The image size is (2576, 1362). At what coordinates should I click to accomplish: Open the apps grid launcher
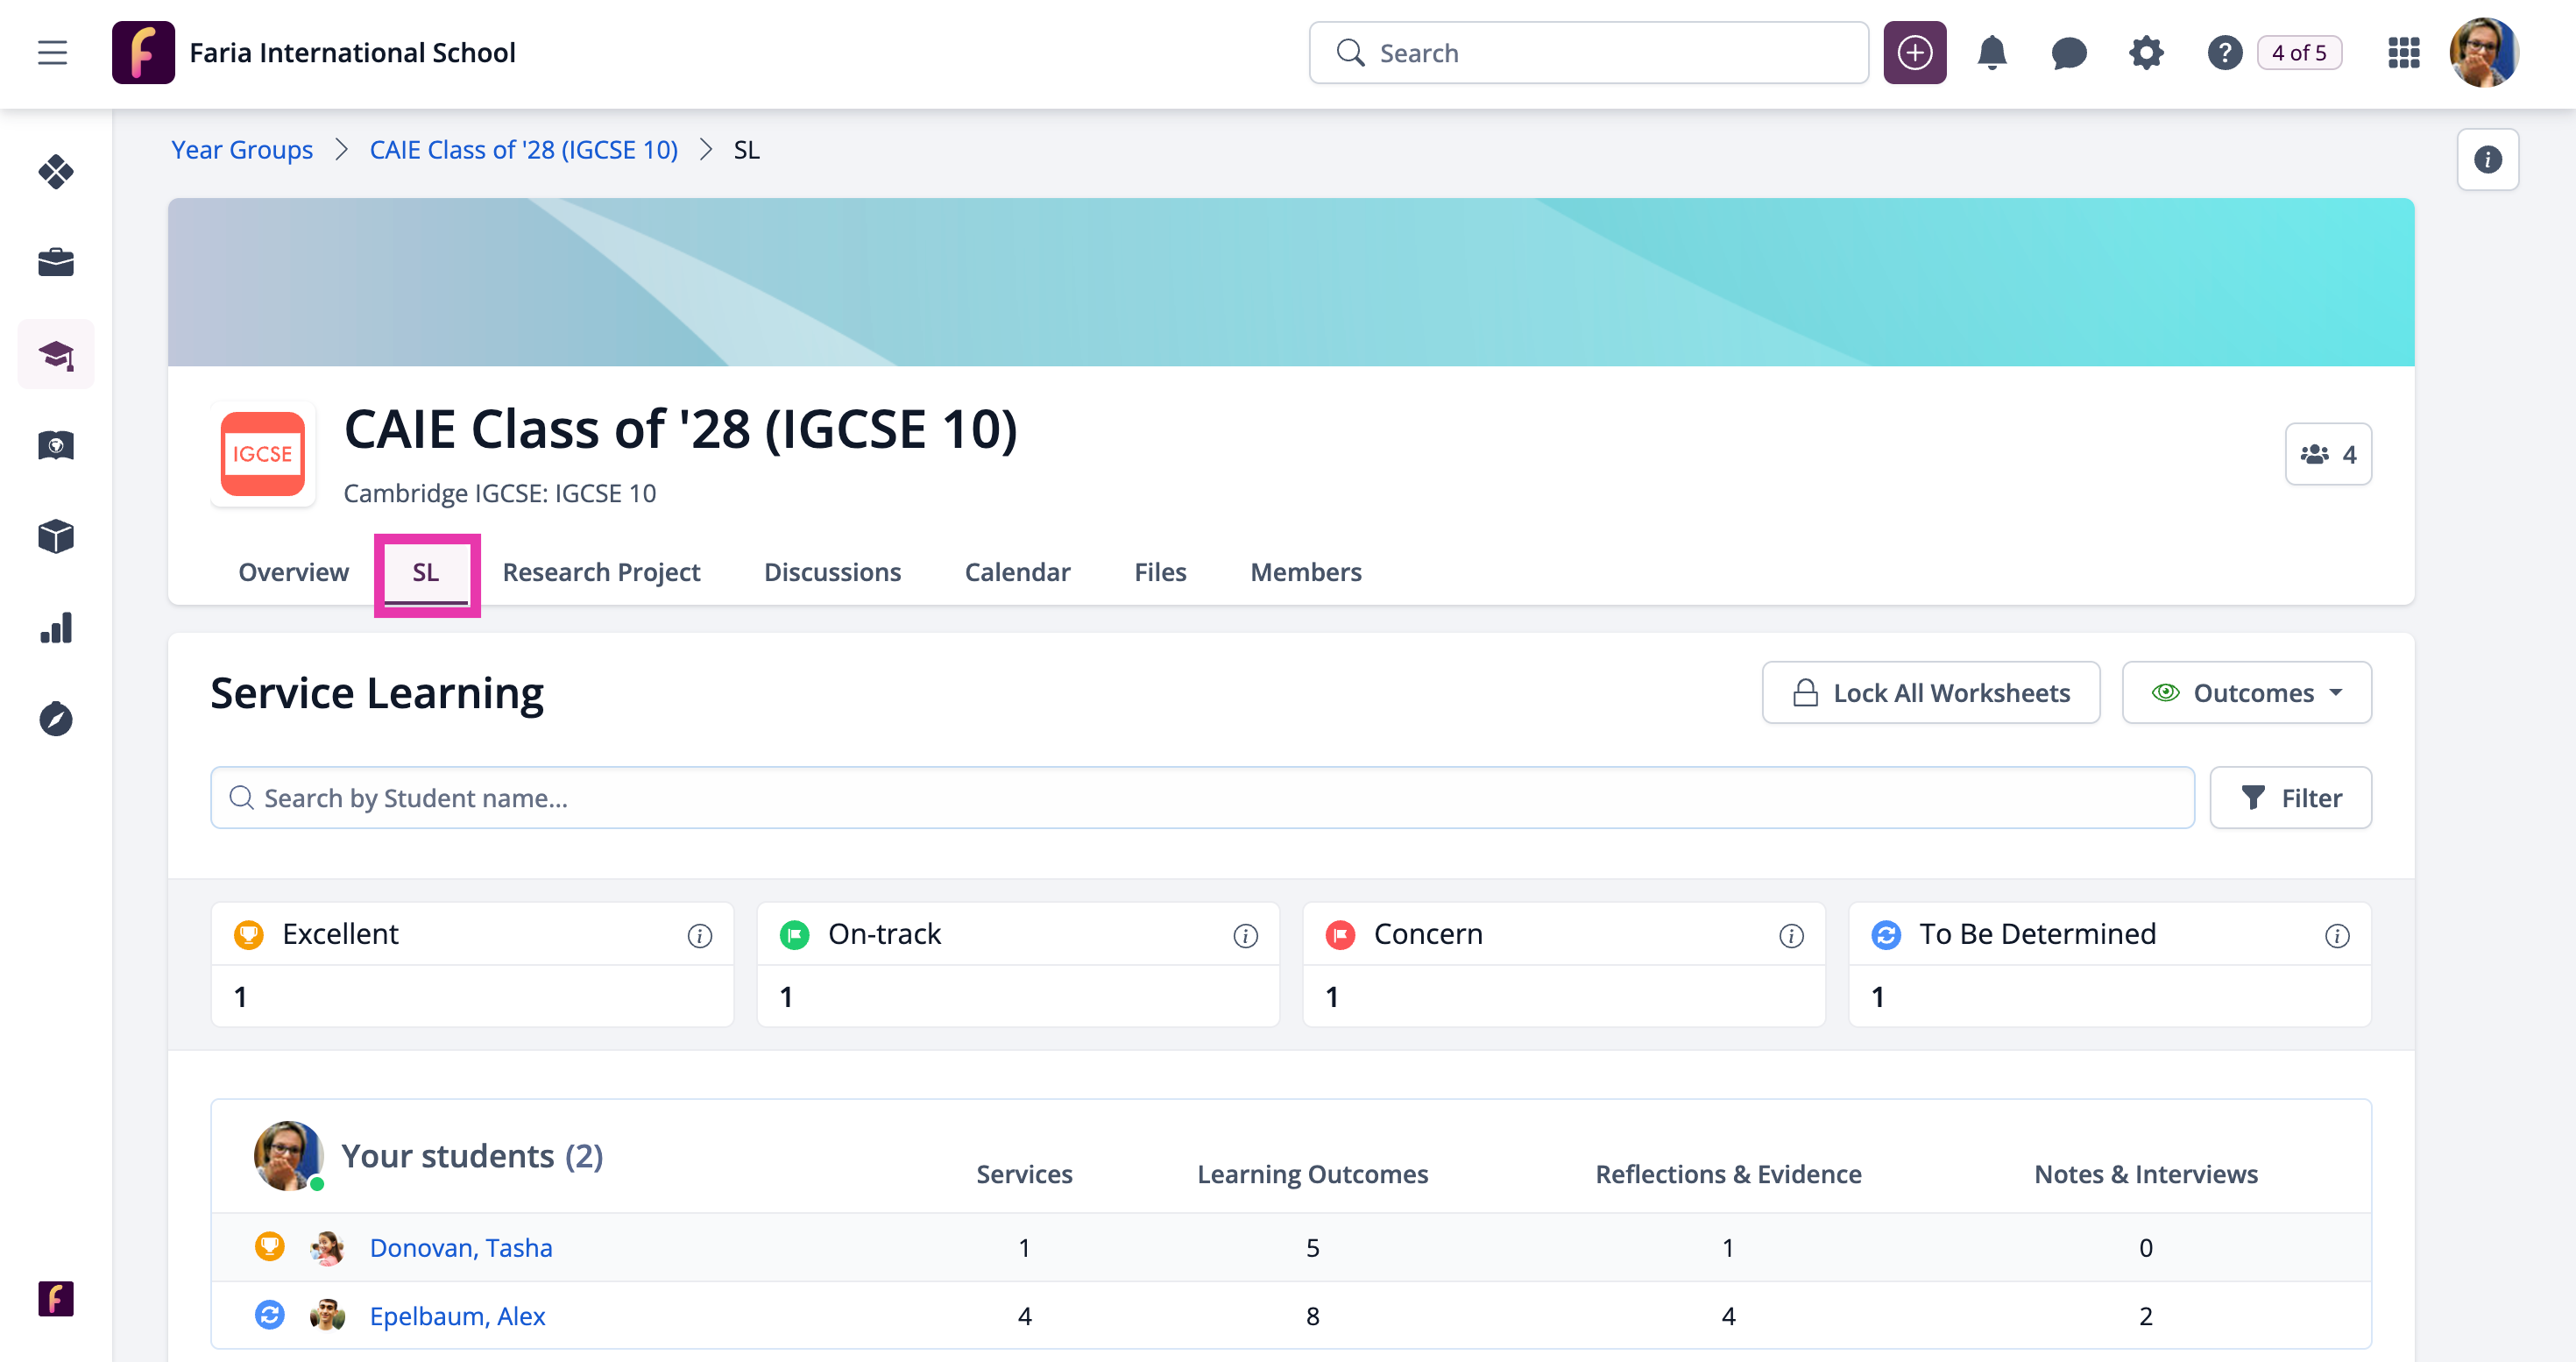[x=2403, y=53]
